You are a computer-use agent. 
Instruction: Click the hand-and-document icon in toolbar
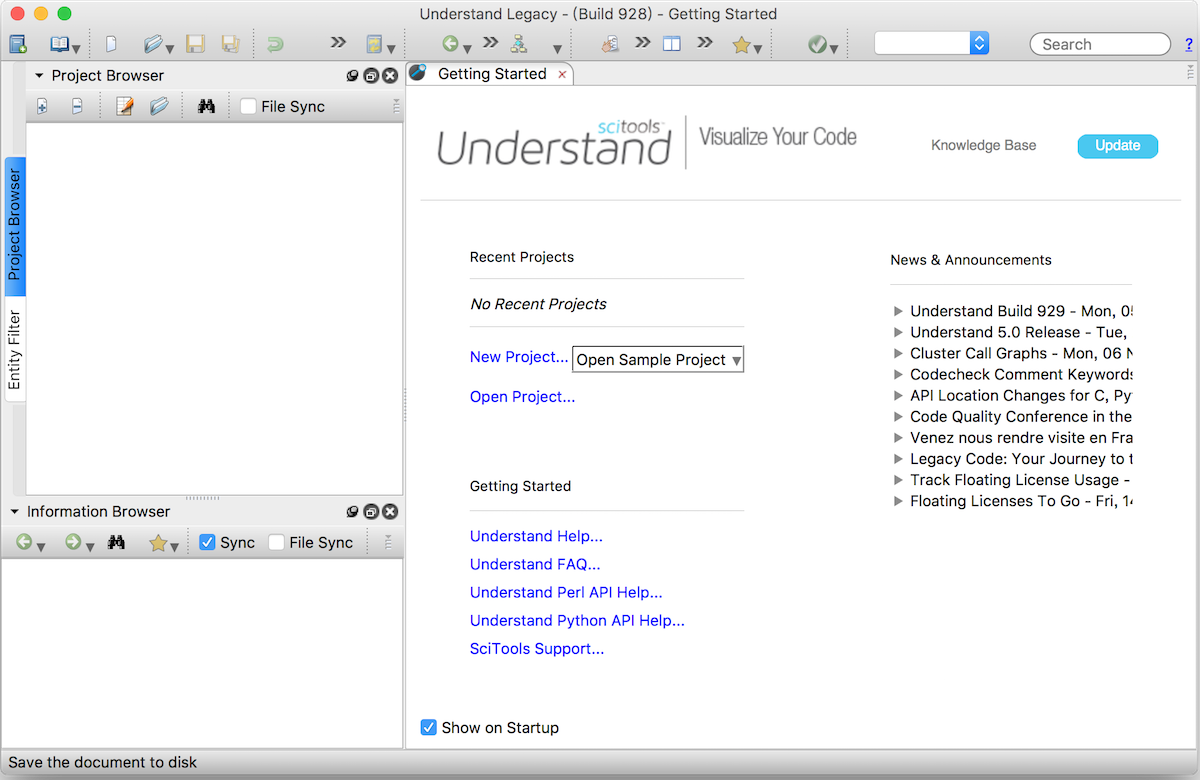[609, 44]
